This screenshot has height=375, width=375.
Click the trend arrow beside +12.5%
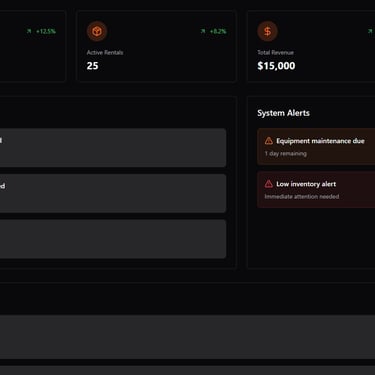pos(29,31)
